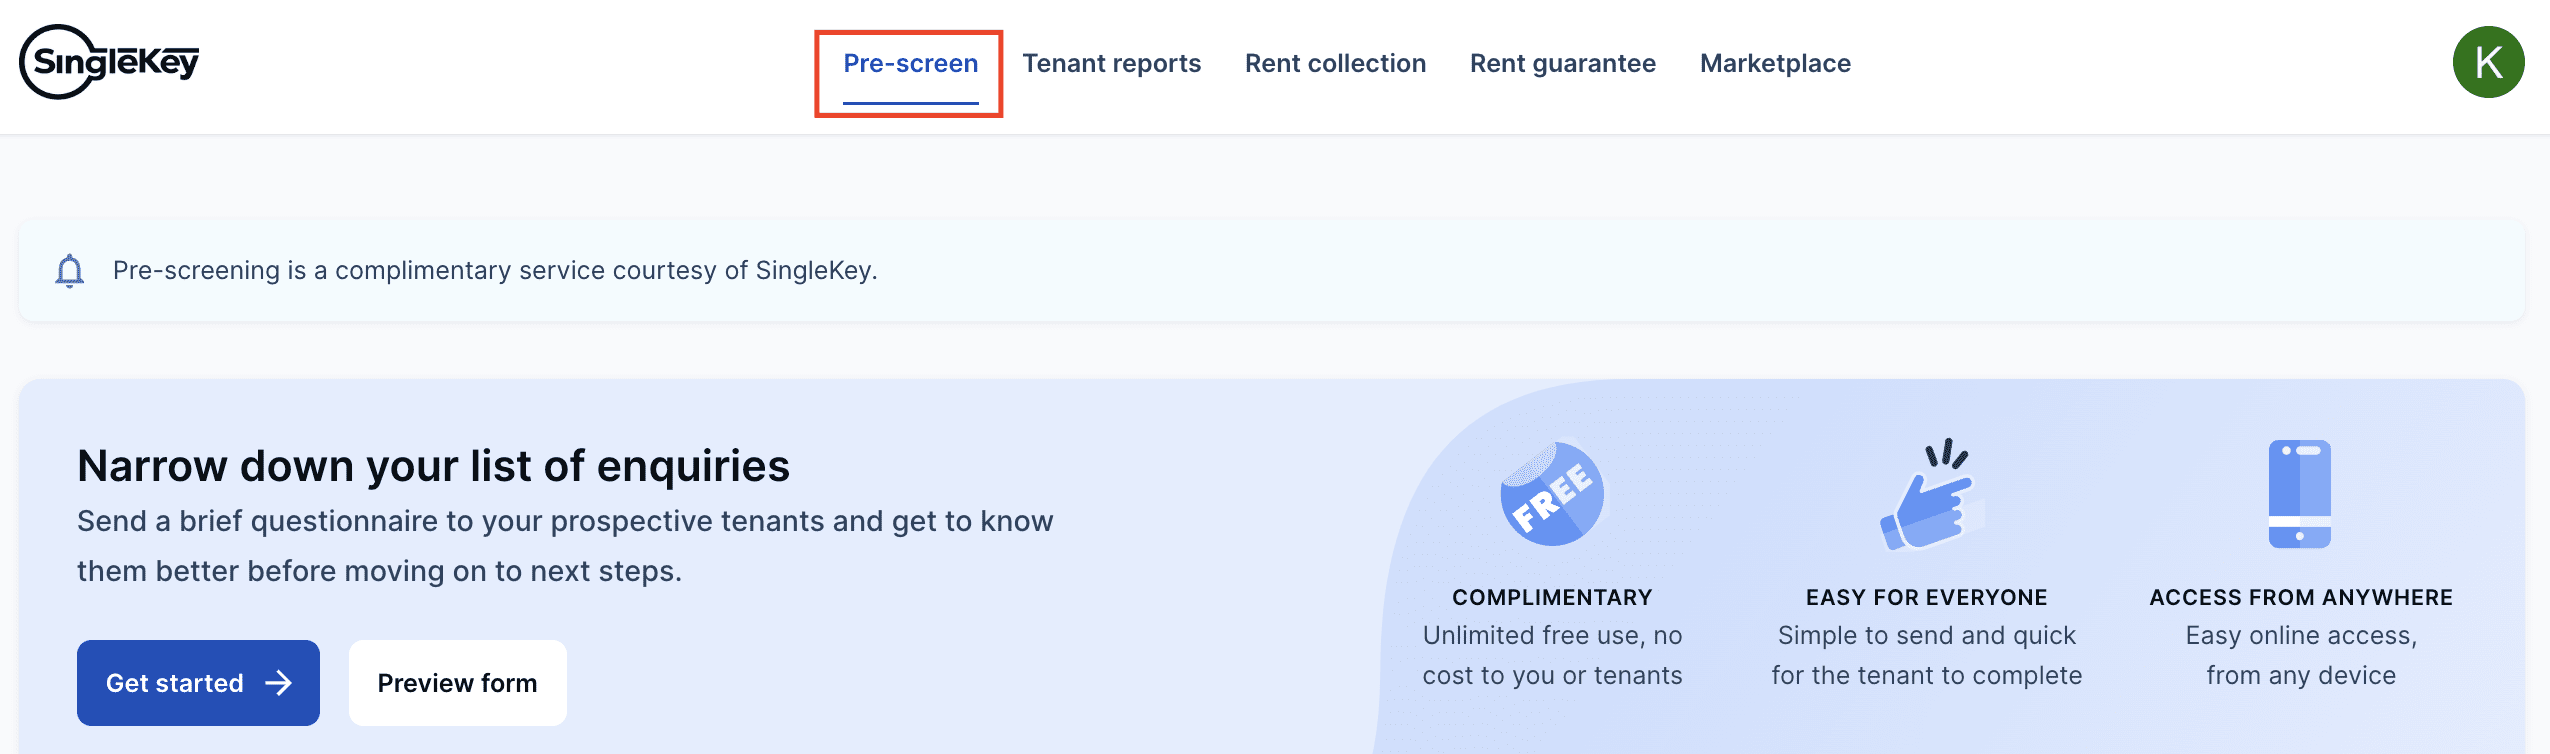Click the arrow inside Get started
This screenshot has width=2550, height=754.
click(279, 683)
